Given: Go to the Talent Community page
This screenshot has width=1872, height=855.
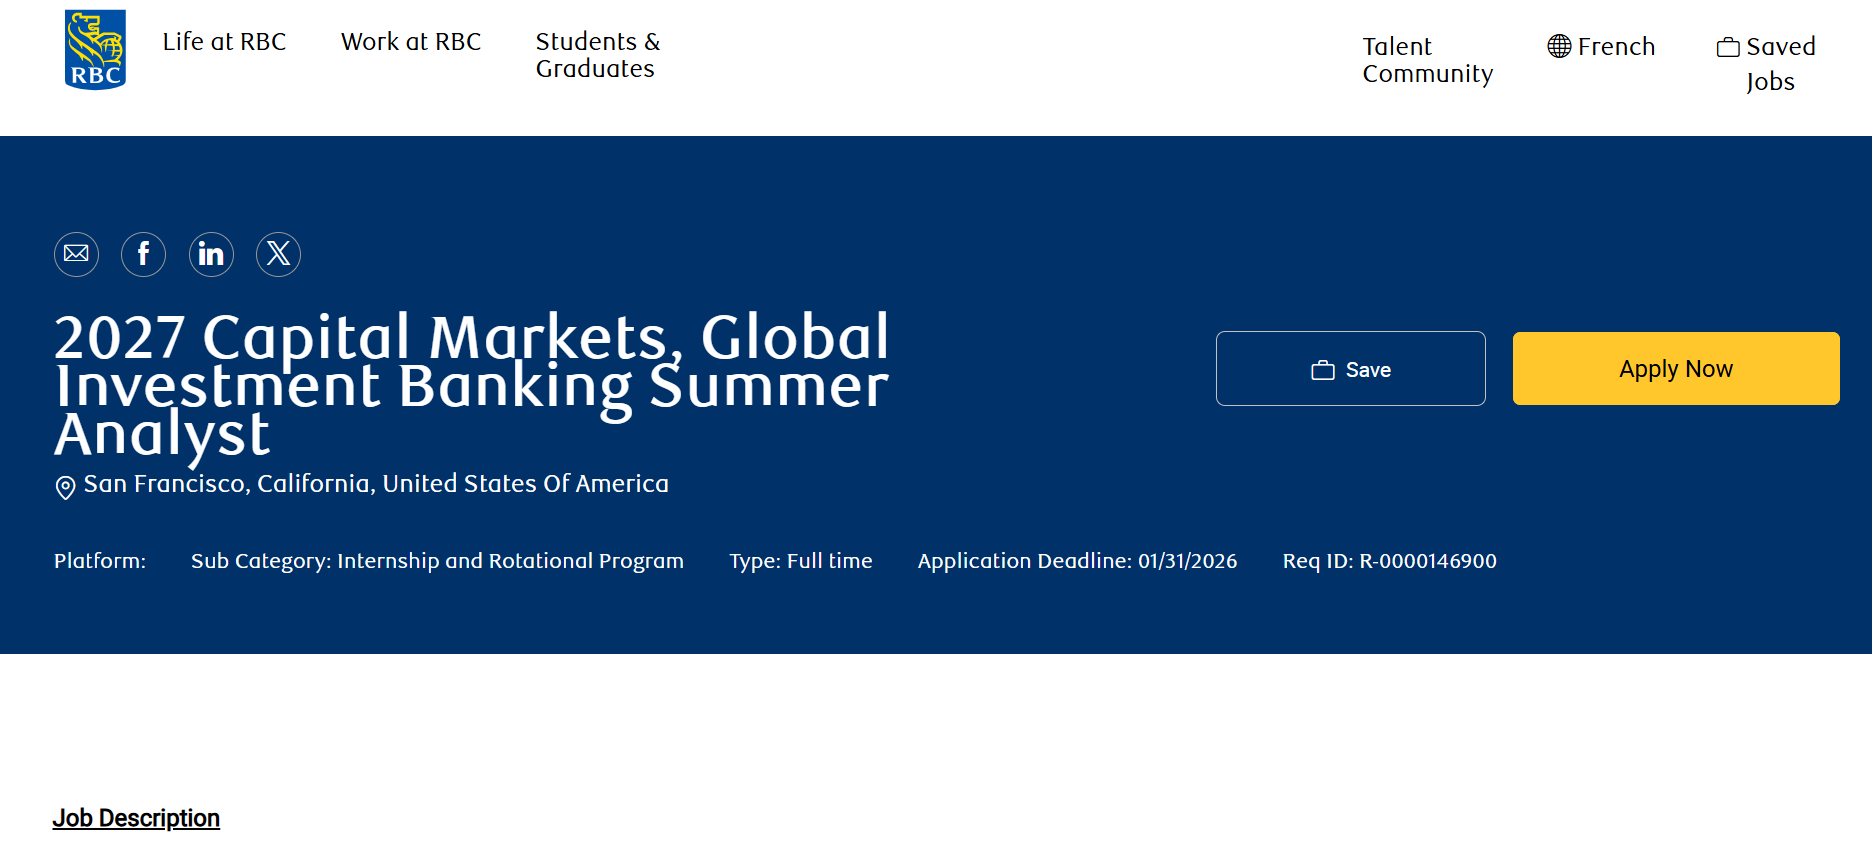Looking at the screenshot, I should click(1427, 60).
